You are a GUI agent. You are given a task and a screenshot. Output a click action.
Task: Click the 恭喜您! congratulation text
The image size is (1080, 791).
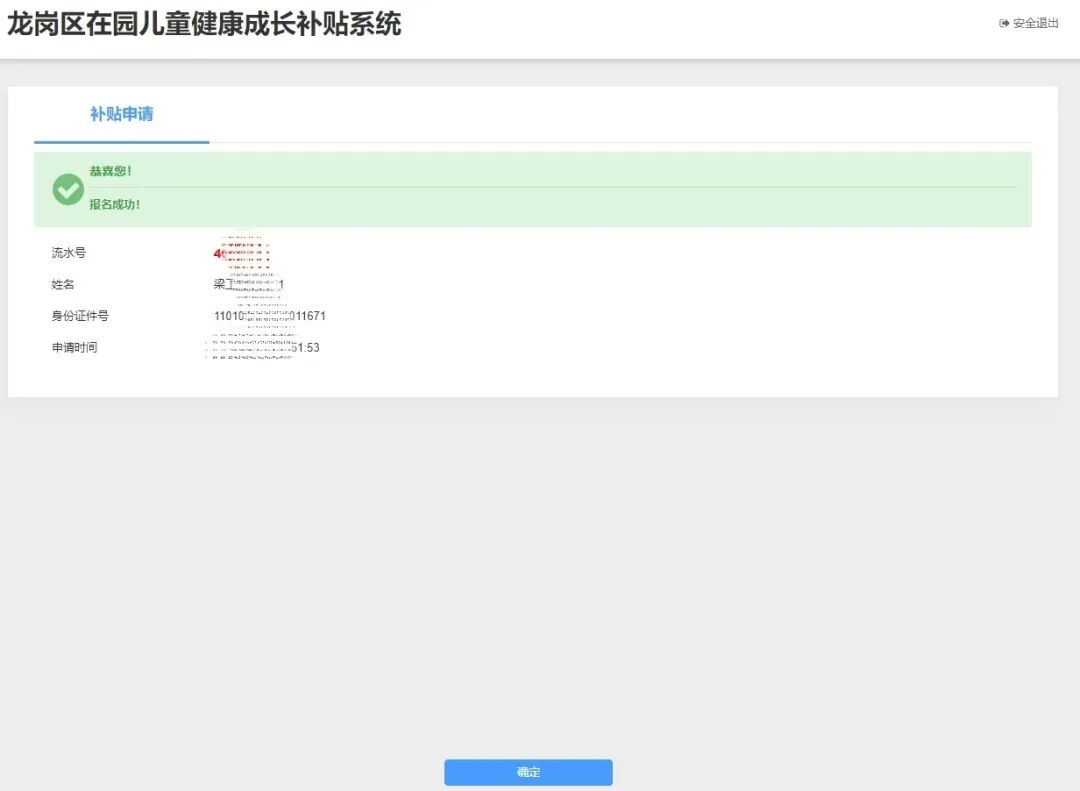(111, 171)
